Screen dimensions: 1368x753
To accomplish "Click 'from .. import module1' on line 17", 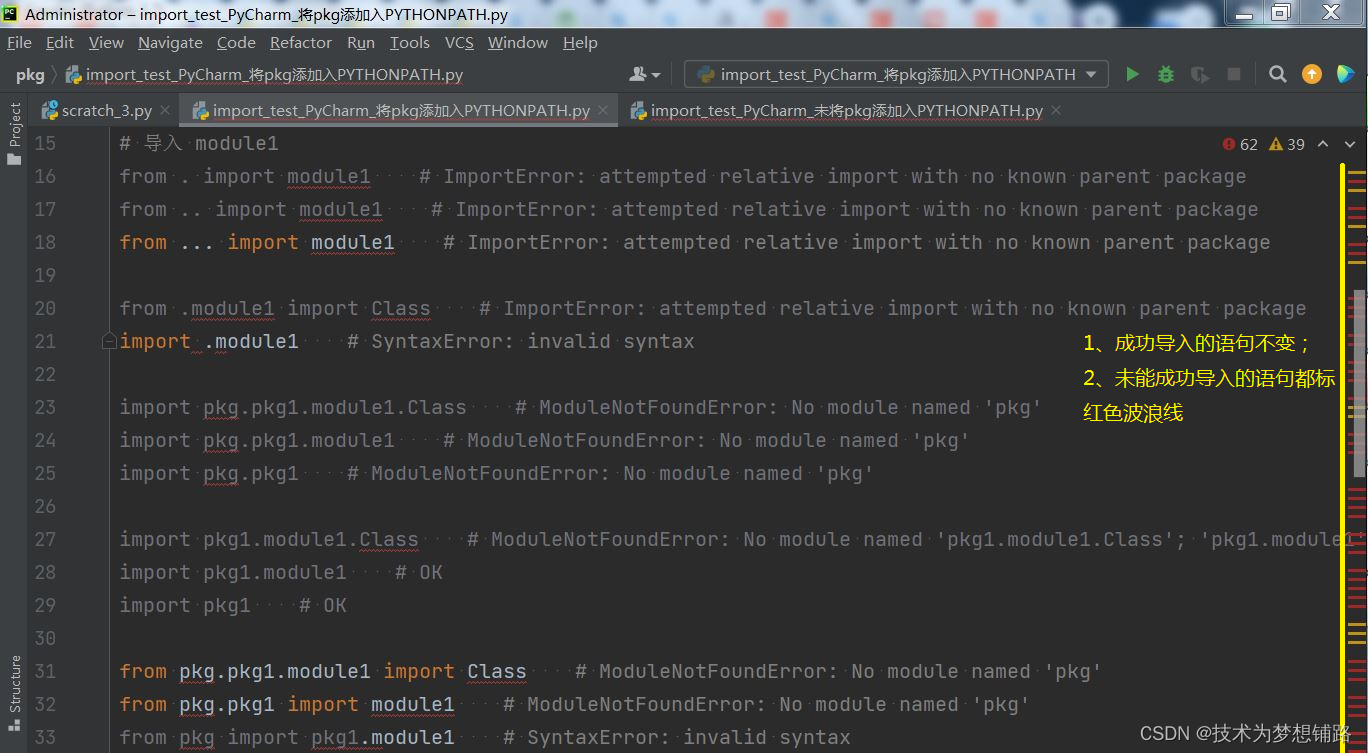I will pyautogui.click(x=251, y=209).
